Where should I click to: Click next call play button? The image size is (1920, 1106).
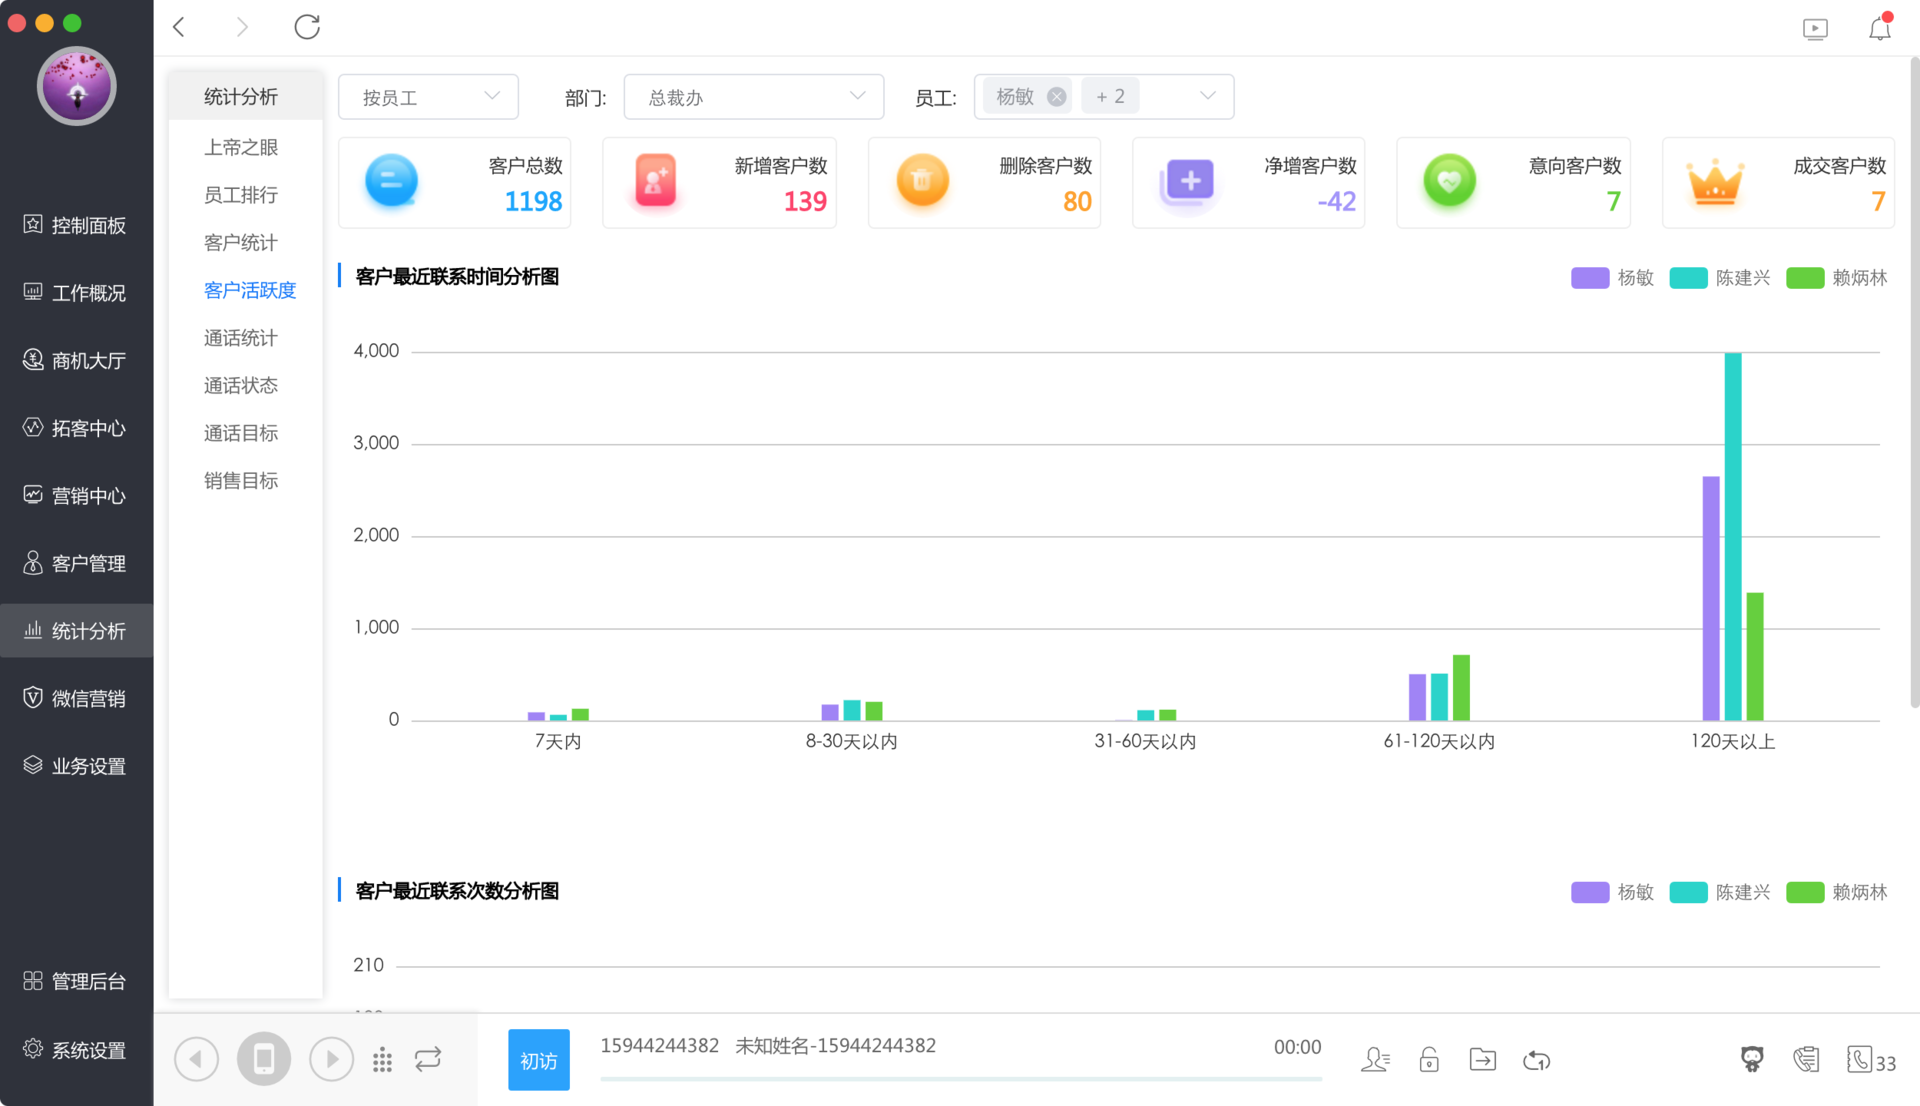click(332, 1059)
